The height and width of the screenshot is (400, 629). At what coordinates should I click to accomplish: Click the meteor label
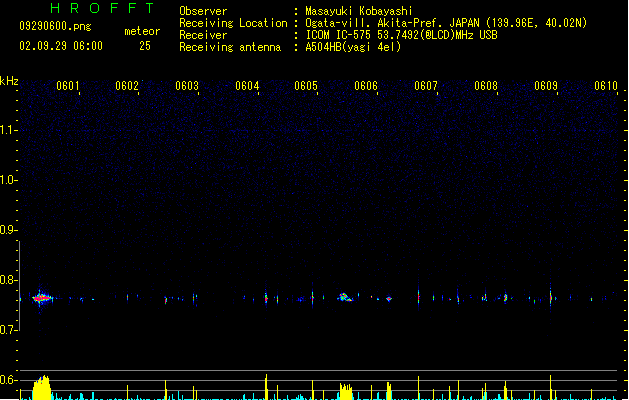tap(142, 31)
